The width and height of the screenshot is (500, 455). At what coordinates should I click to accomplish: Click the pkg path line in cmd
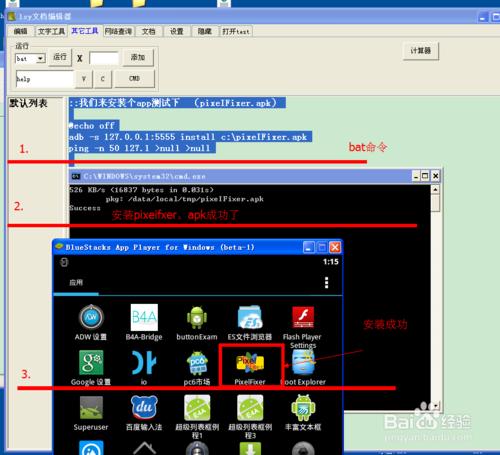(x=185, y=199)
